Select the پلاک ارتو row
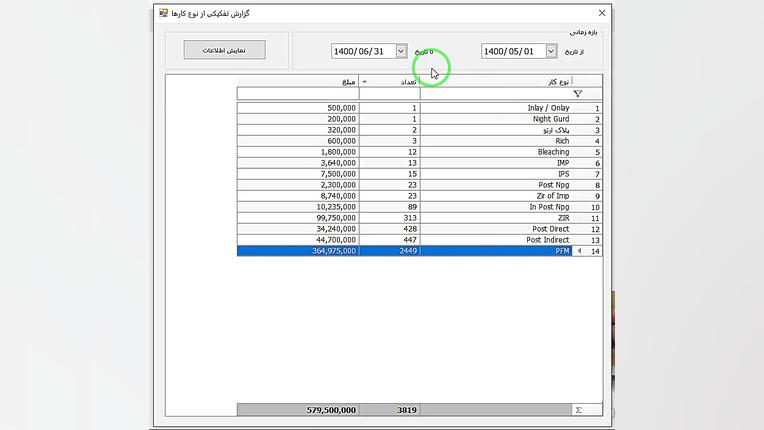 click(x=420, y=130)
